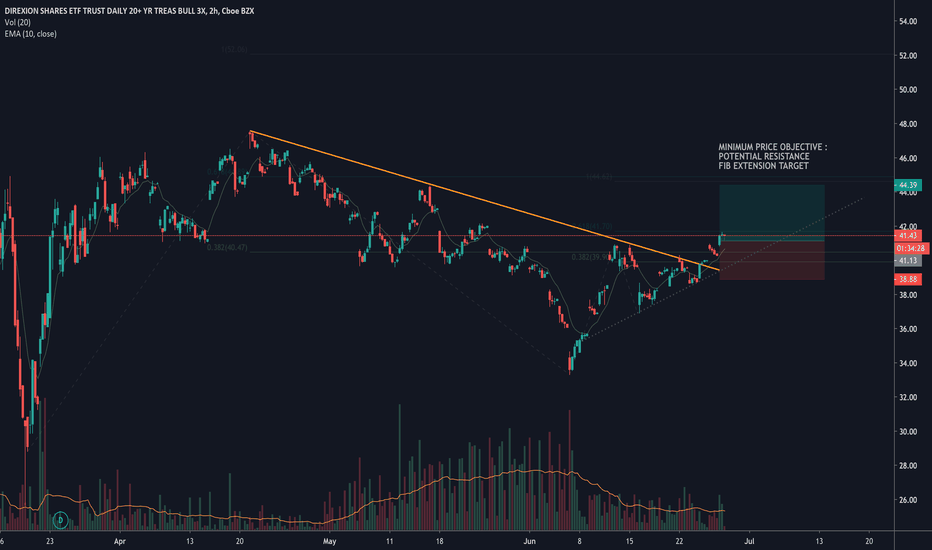Select the dotted ascending support trendline
Image resolution: width=932 pixels, height=550 pixels.
[x=722, y=268]
